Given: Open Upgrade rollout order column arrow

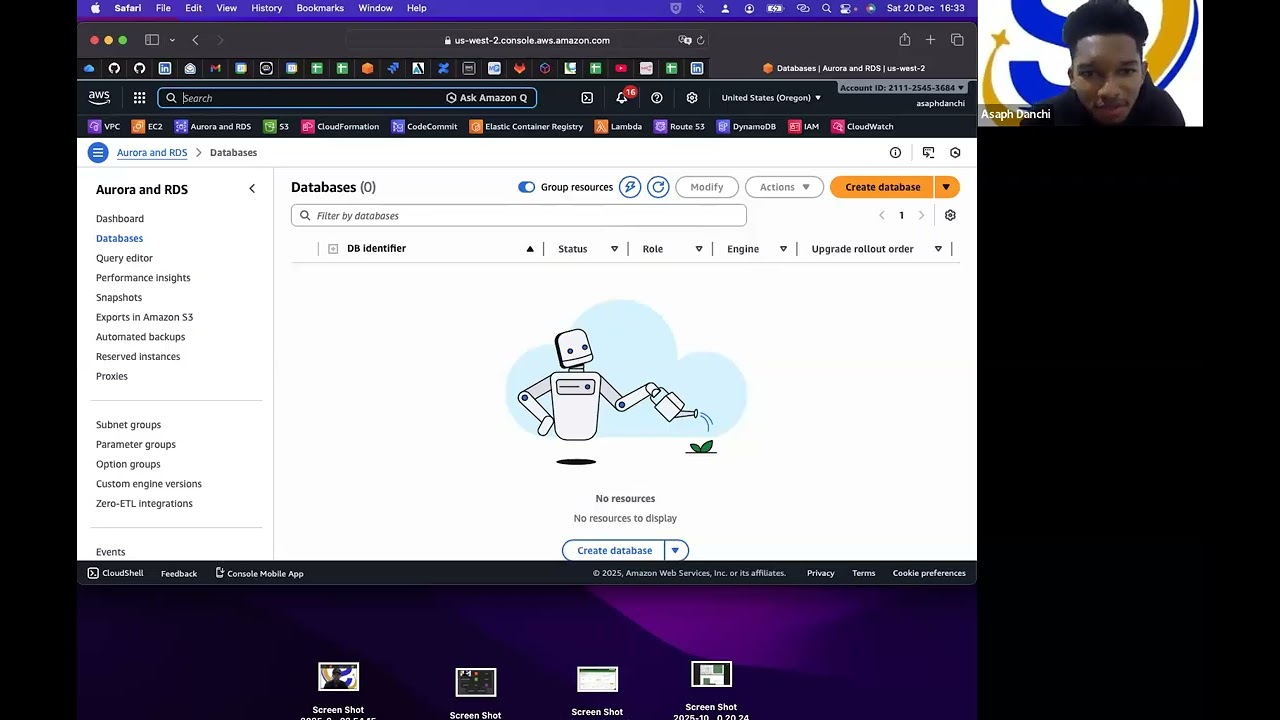Looking at the screenshot, I should [x=938, y=249].
